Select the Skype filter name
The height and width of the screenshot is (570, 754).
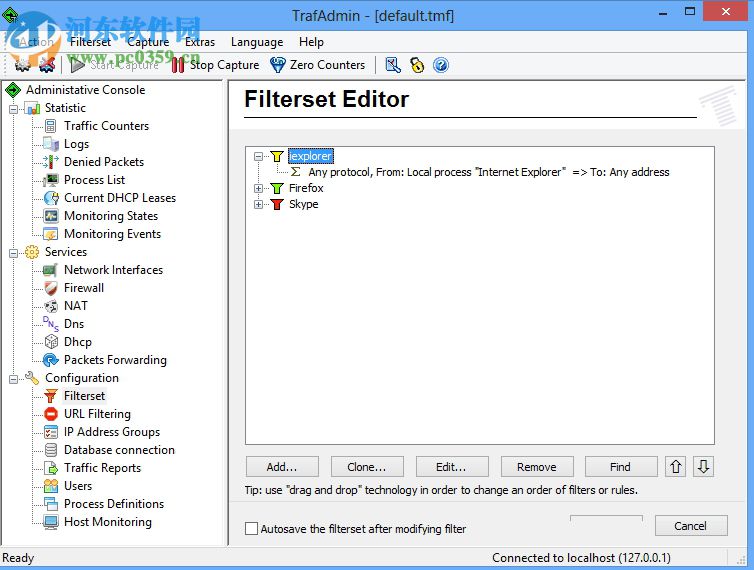pyautogui.click(x=303, y=204)
